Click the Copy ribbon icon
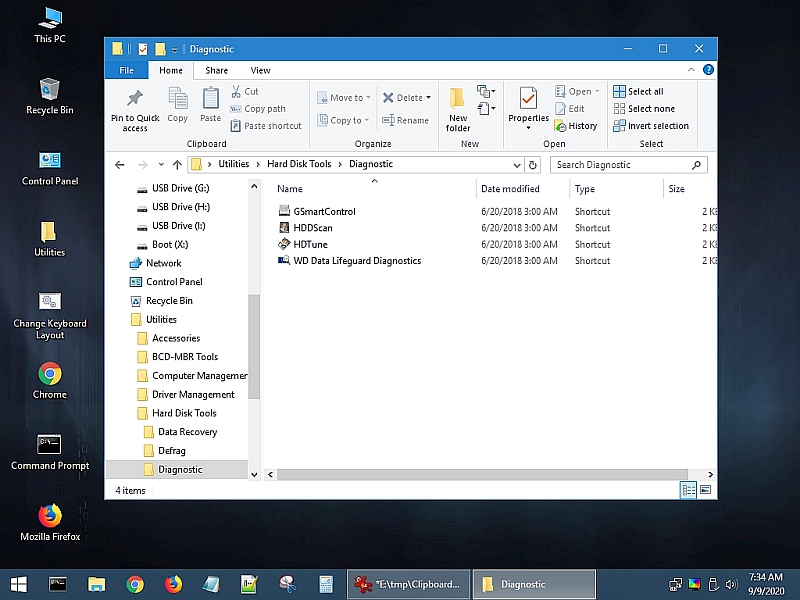Screen dimensions: 800x600 tap(178, 98)
